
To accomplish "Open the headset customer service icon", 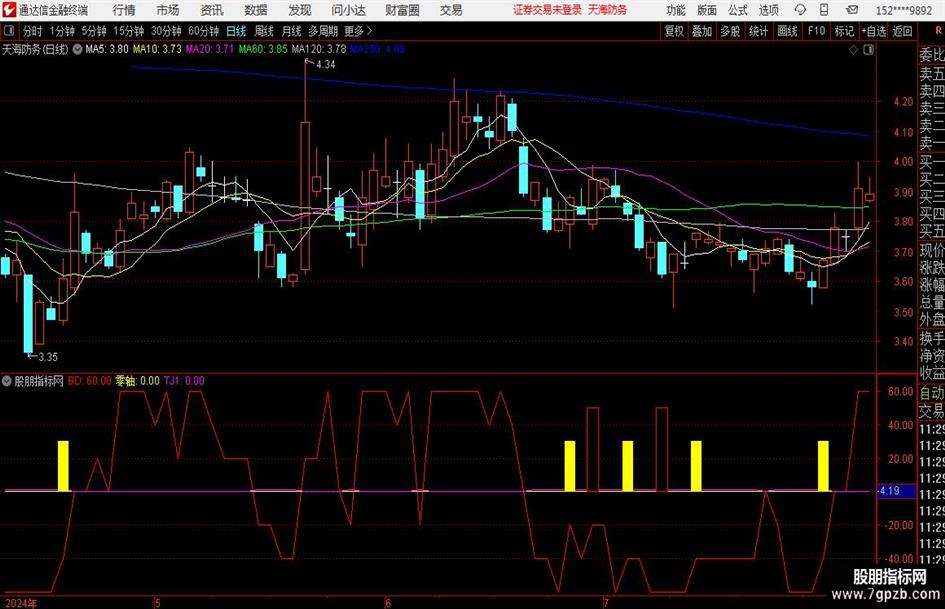I will 800,10.
